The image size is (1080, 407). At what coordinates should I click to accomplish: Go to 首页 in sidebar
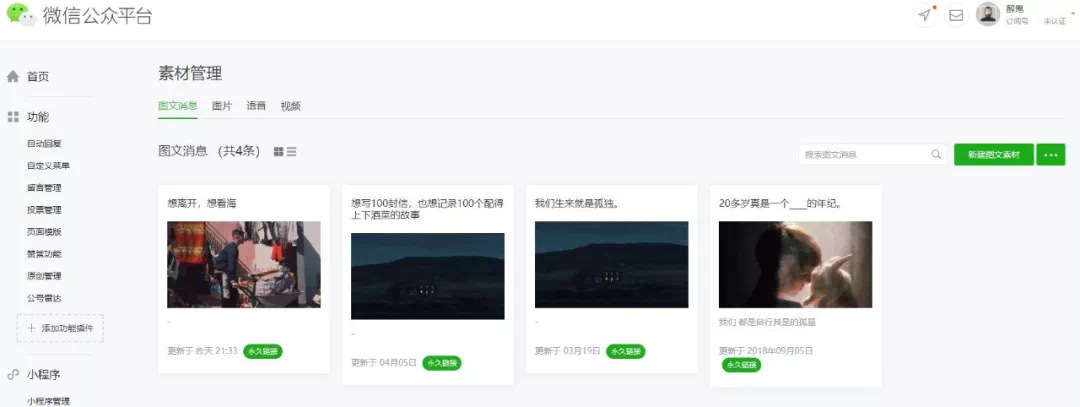(38, 76)
